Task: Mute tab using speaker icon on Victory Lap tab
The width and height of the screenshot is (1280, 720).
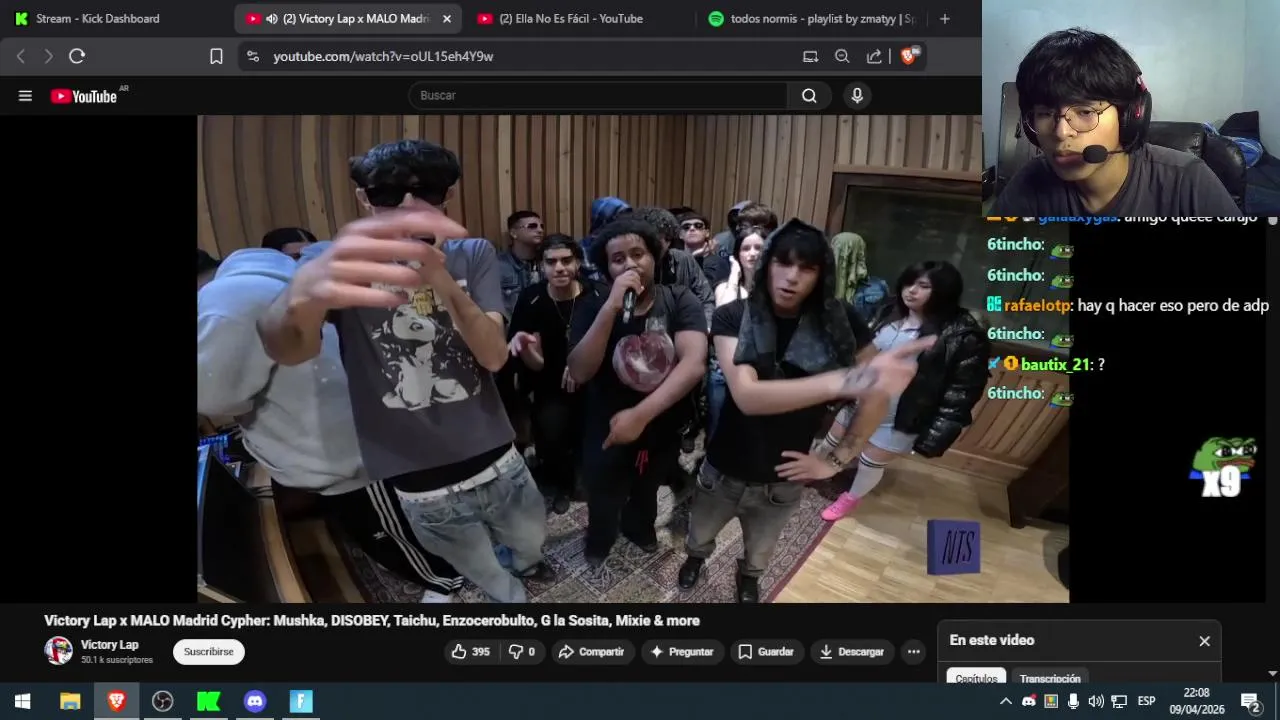Action: tap(272, 19)
